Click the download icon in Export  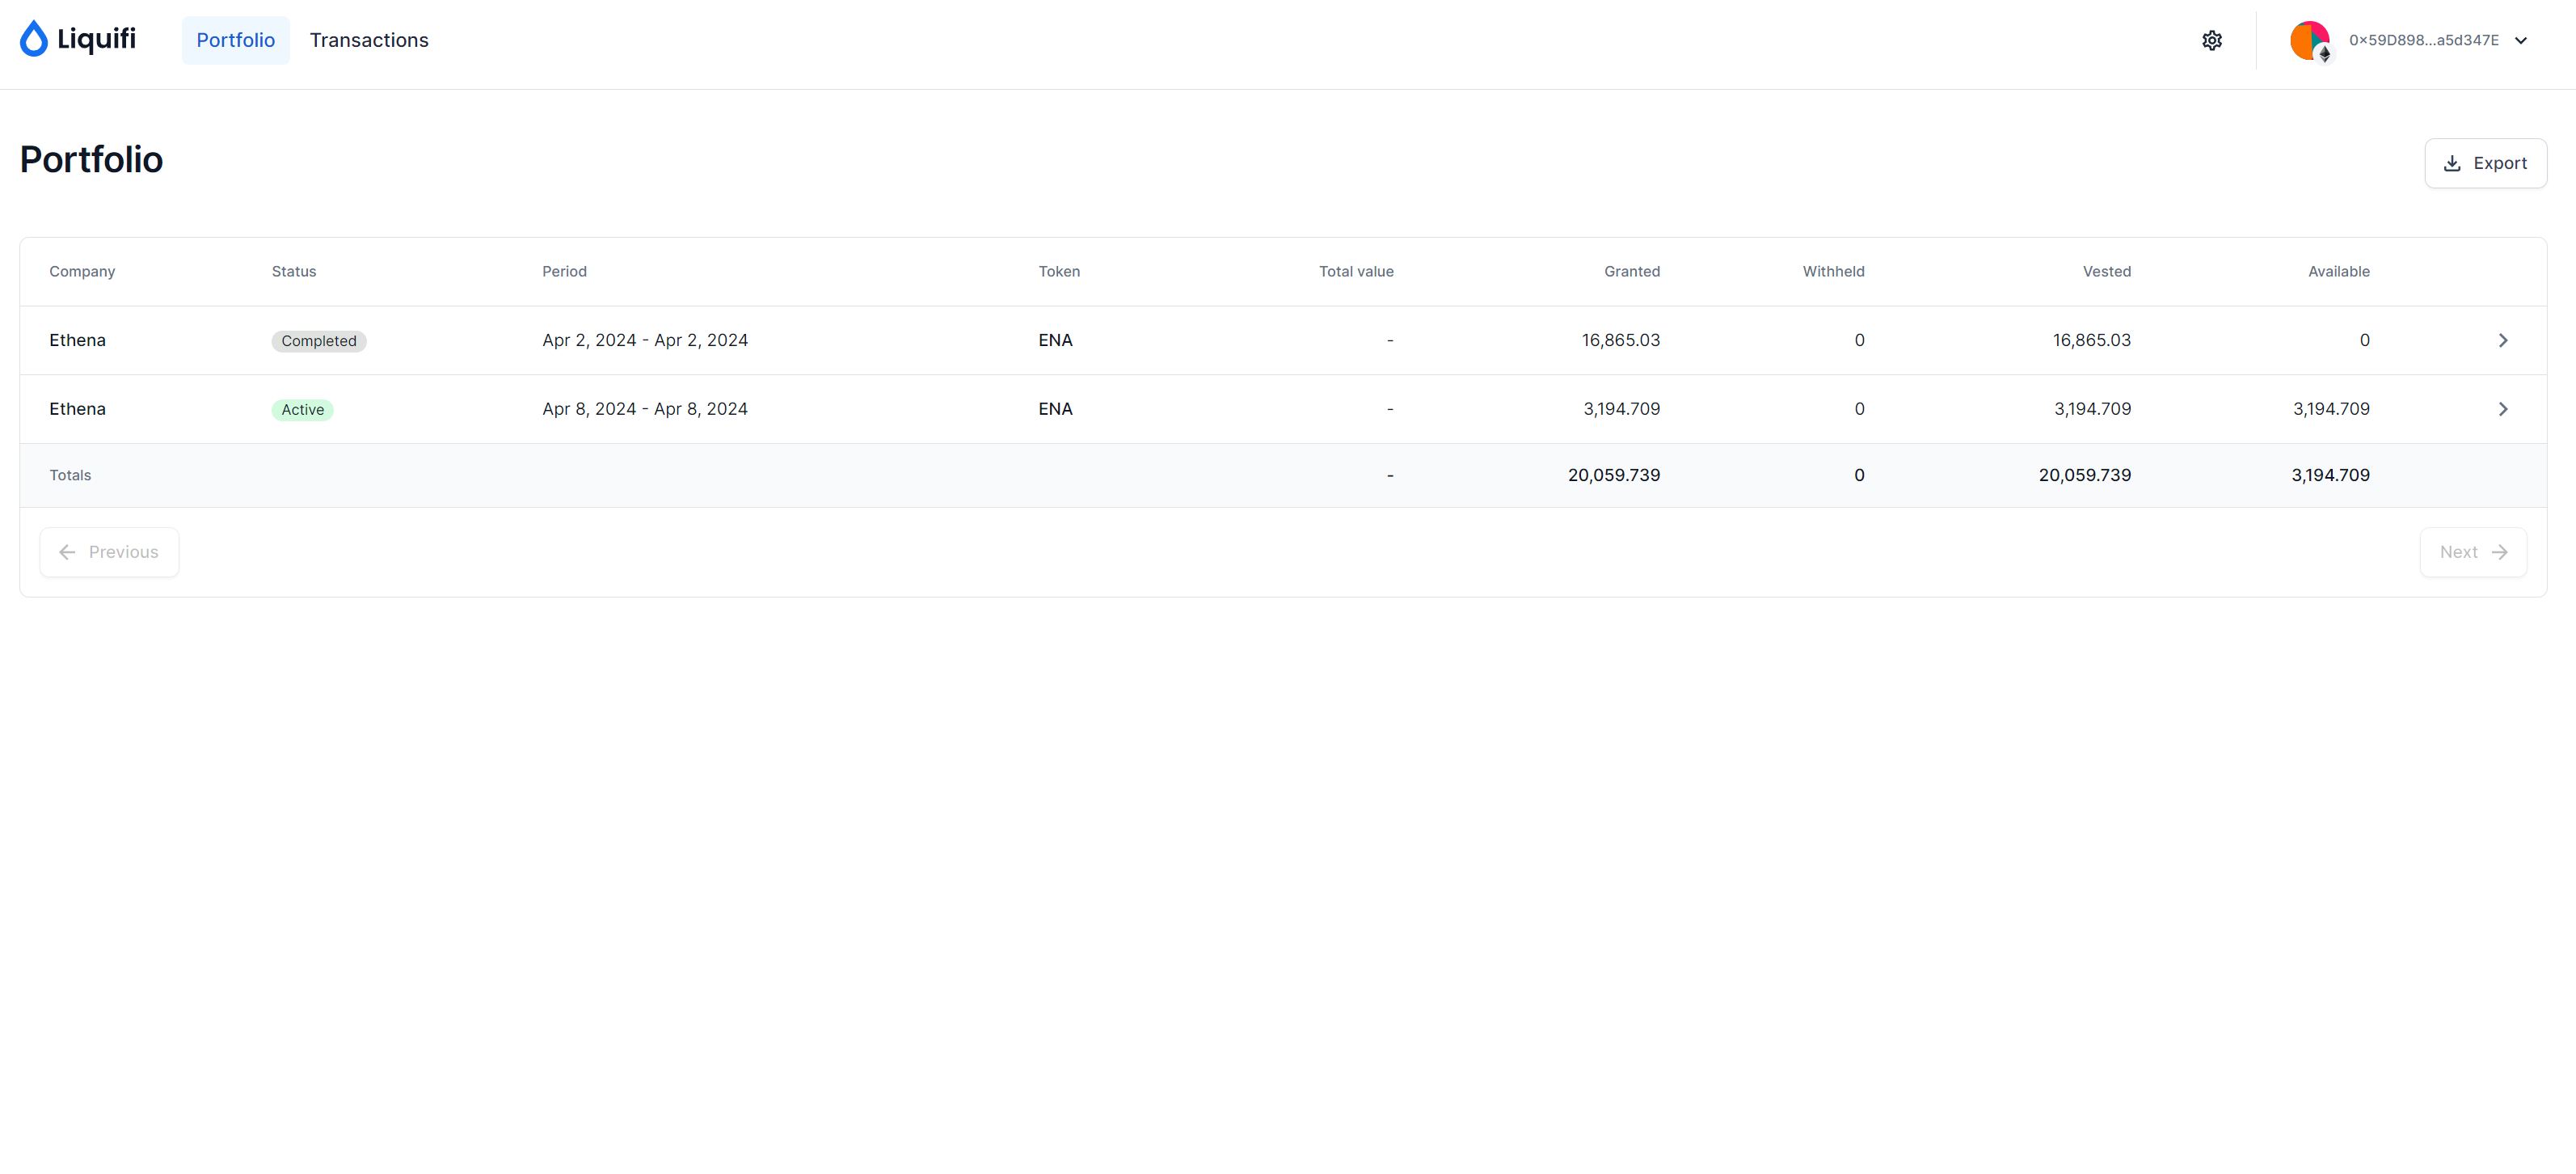2452,164
